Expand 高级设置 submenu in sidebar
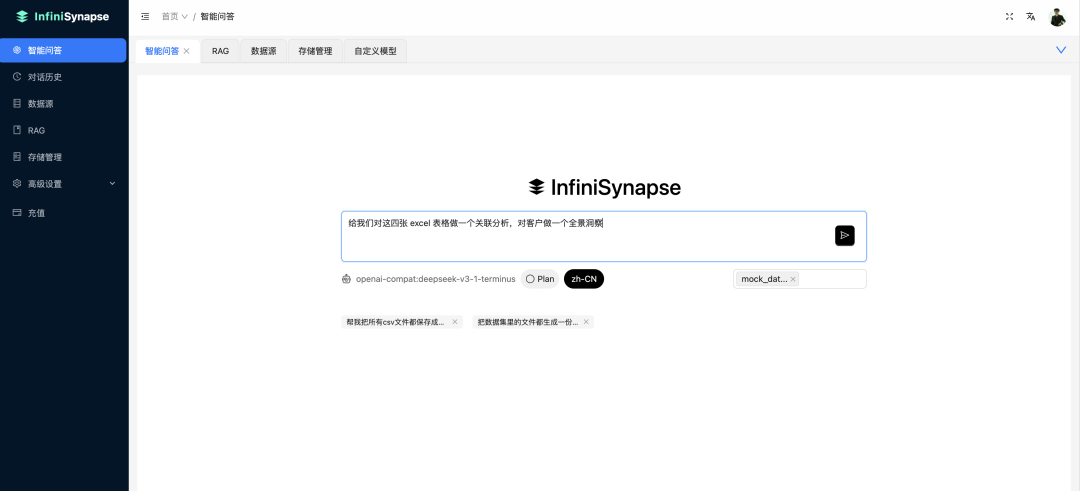 coord(64,184)
